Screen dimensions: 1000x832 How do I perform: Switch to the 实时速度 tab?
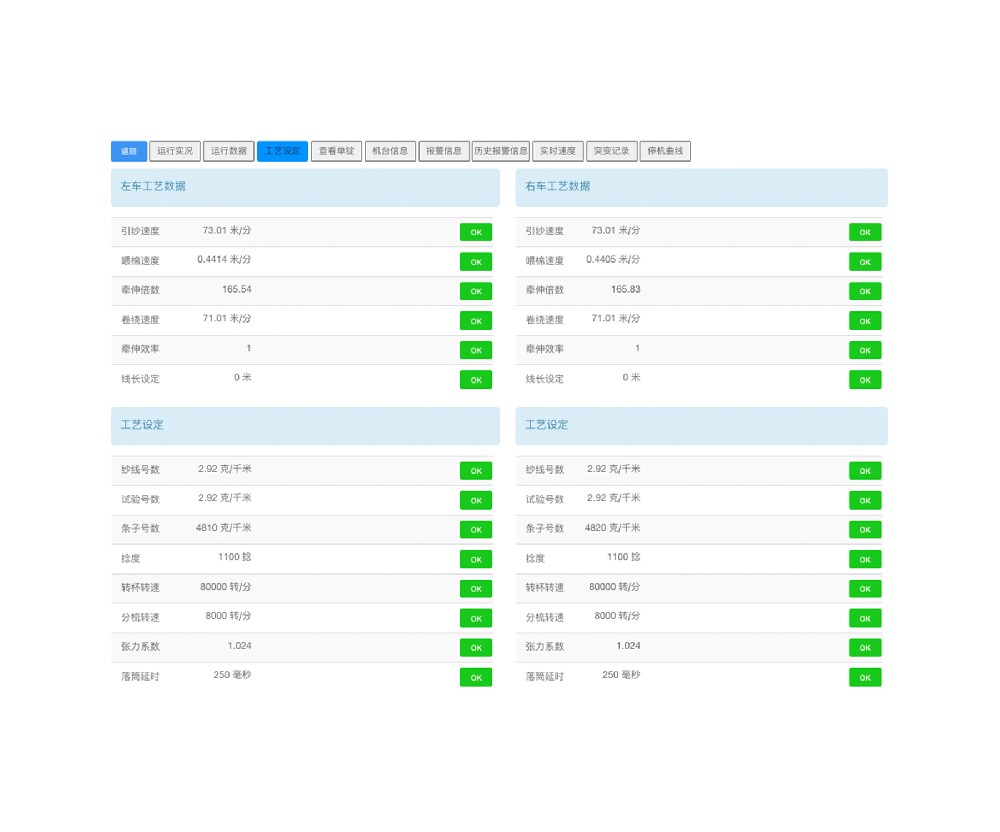pos(558,151)
